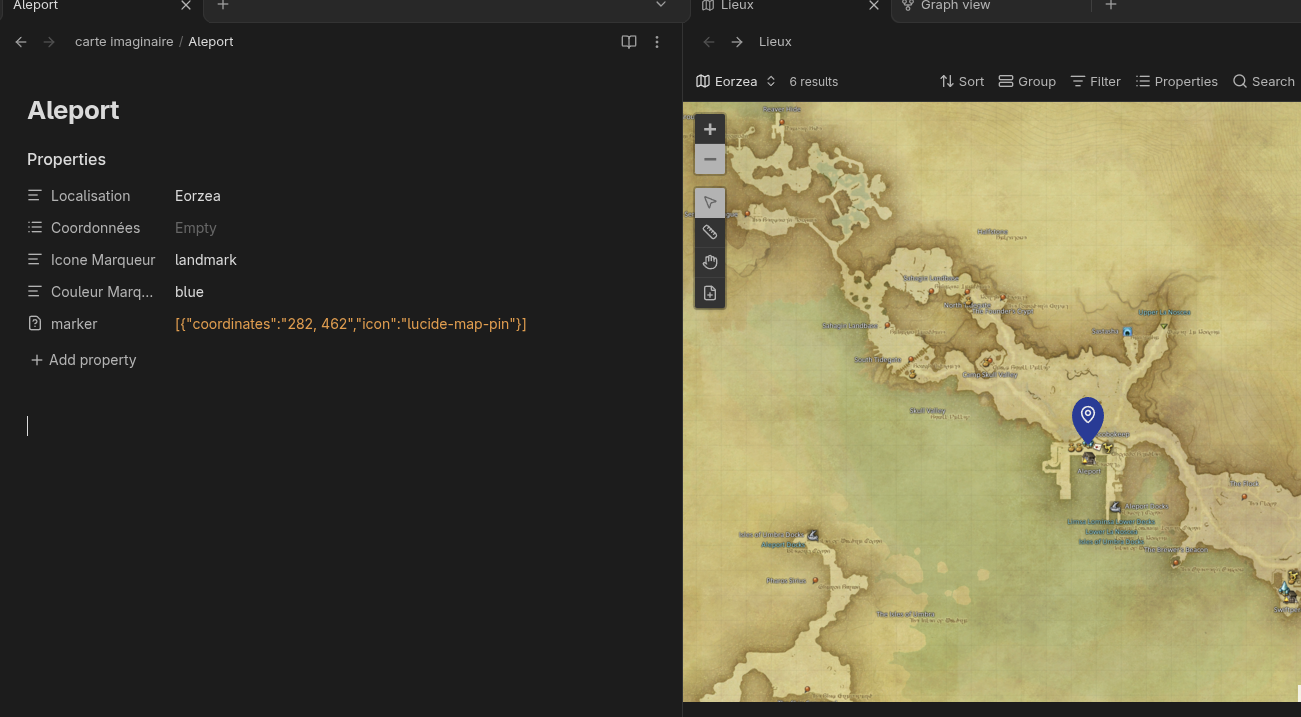Open the Properties toolbar menu

[x=1176, y=82]
